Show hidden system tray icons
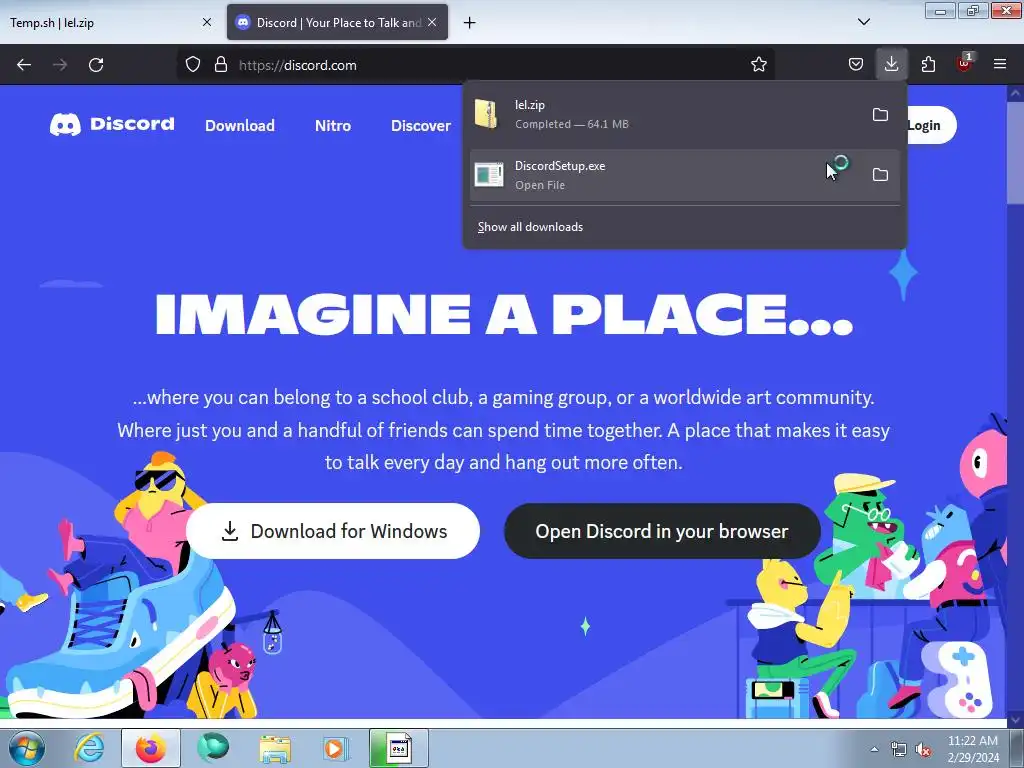The width and height of the screenshot is (1024, 768). [x=874, y=749]
